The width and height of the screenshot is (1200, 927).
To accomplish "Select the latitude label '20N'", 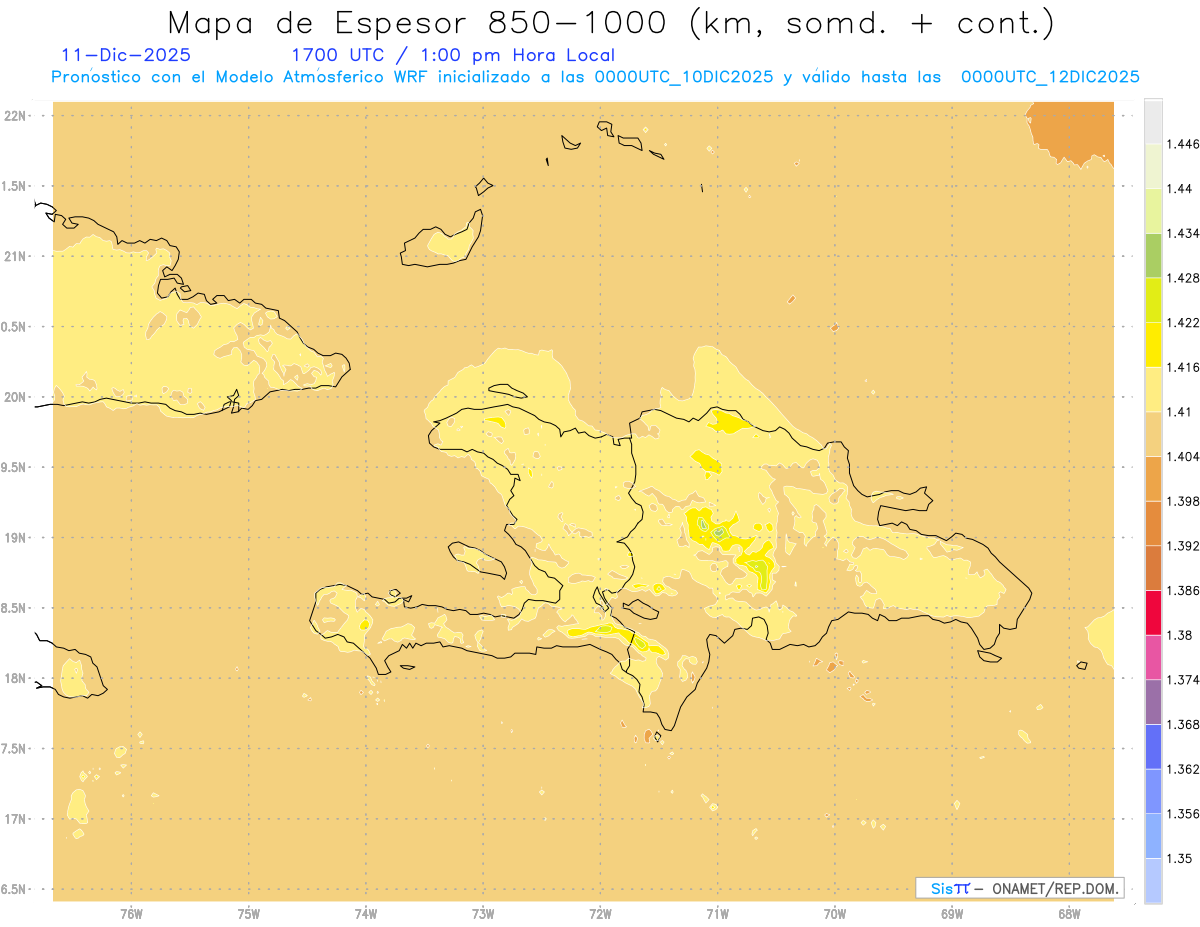I will [x=15, y=397].
